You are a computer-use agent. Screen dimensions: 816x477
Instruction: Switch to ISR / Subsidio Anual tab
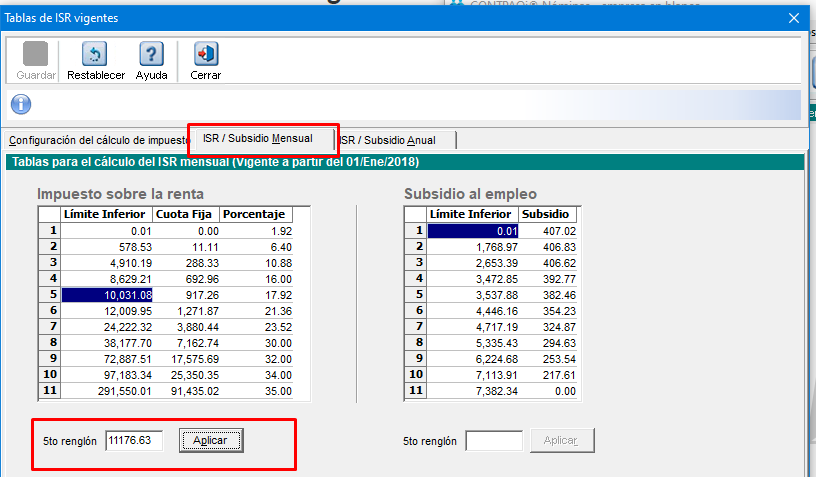coord(398,140)
